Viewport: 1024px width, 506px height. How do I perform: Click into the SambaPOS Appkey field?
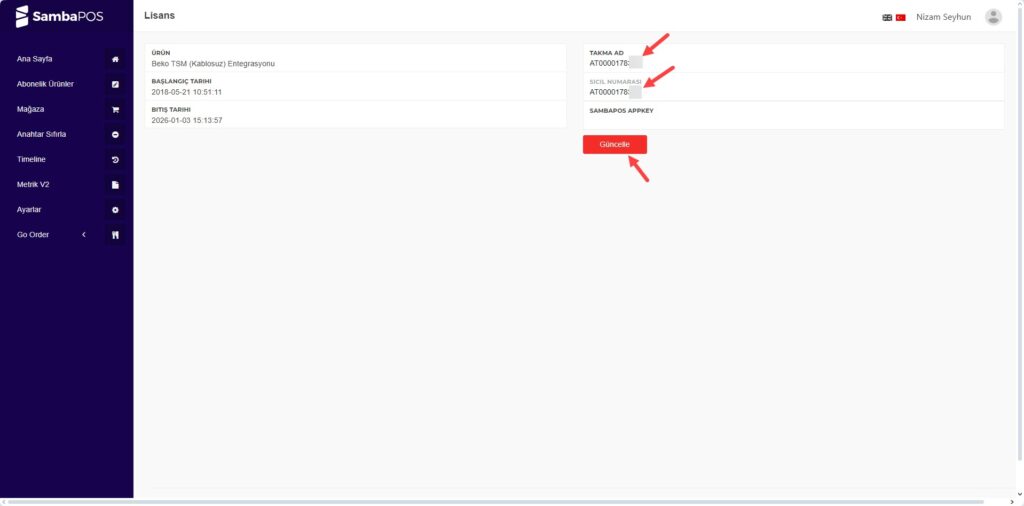pos(793,121)
